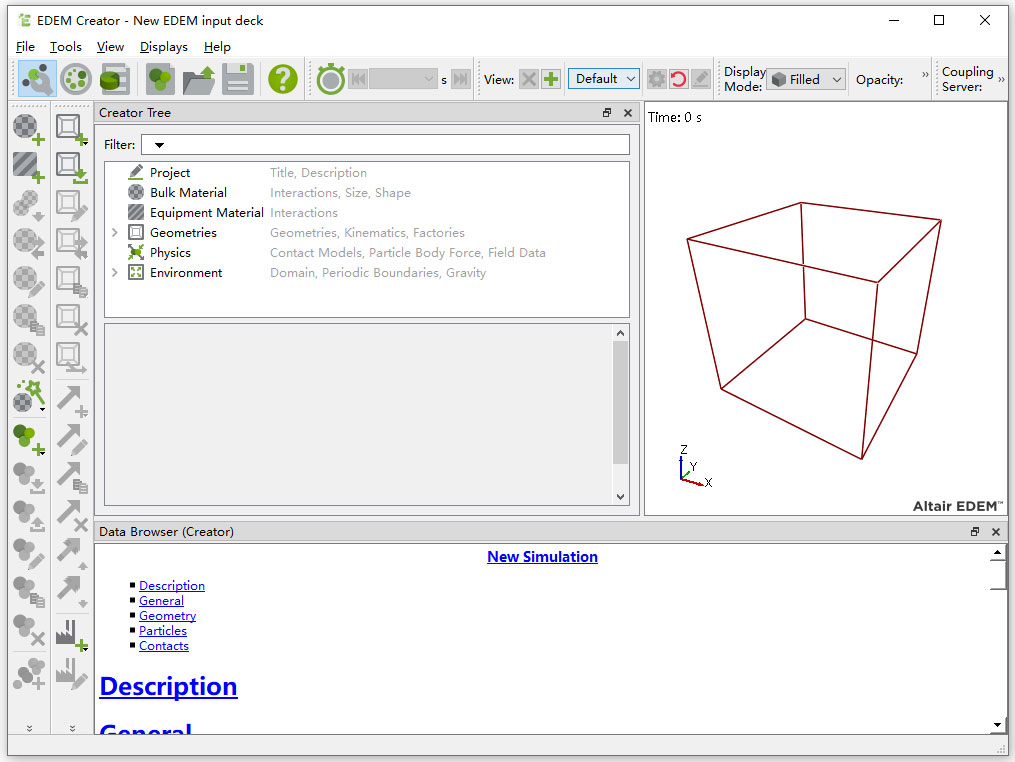Add a factory with the factory plus icon
Image resolution: width=1015 pixels, height=762 pixels.
click(x=71, y=635)
